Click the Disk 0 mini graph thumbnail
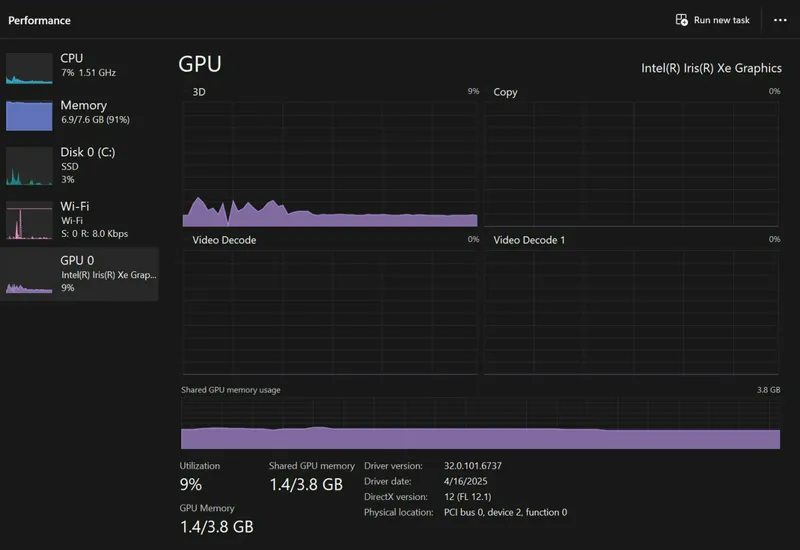The width and height of the screenshot is (800, 550). tap(29, 166)
